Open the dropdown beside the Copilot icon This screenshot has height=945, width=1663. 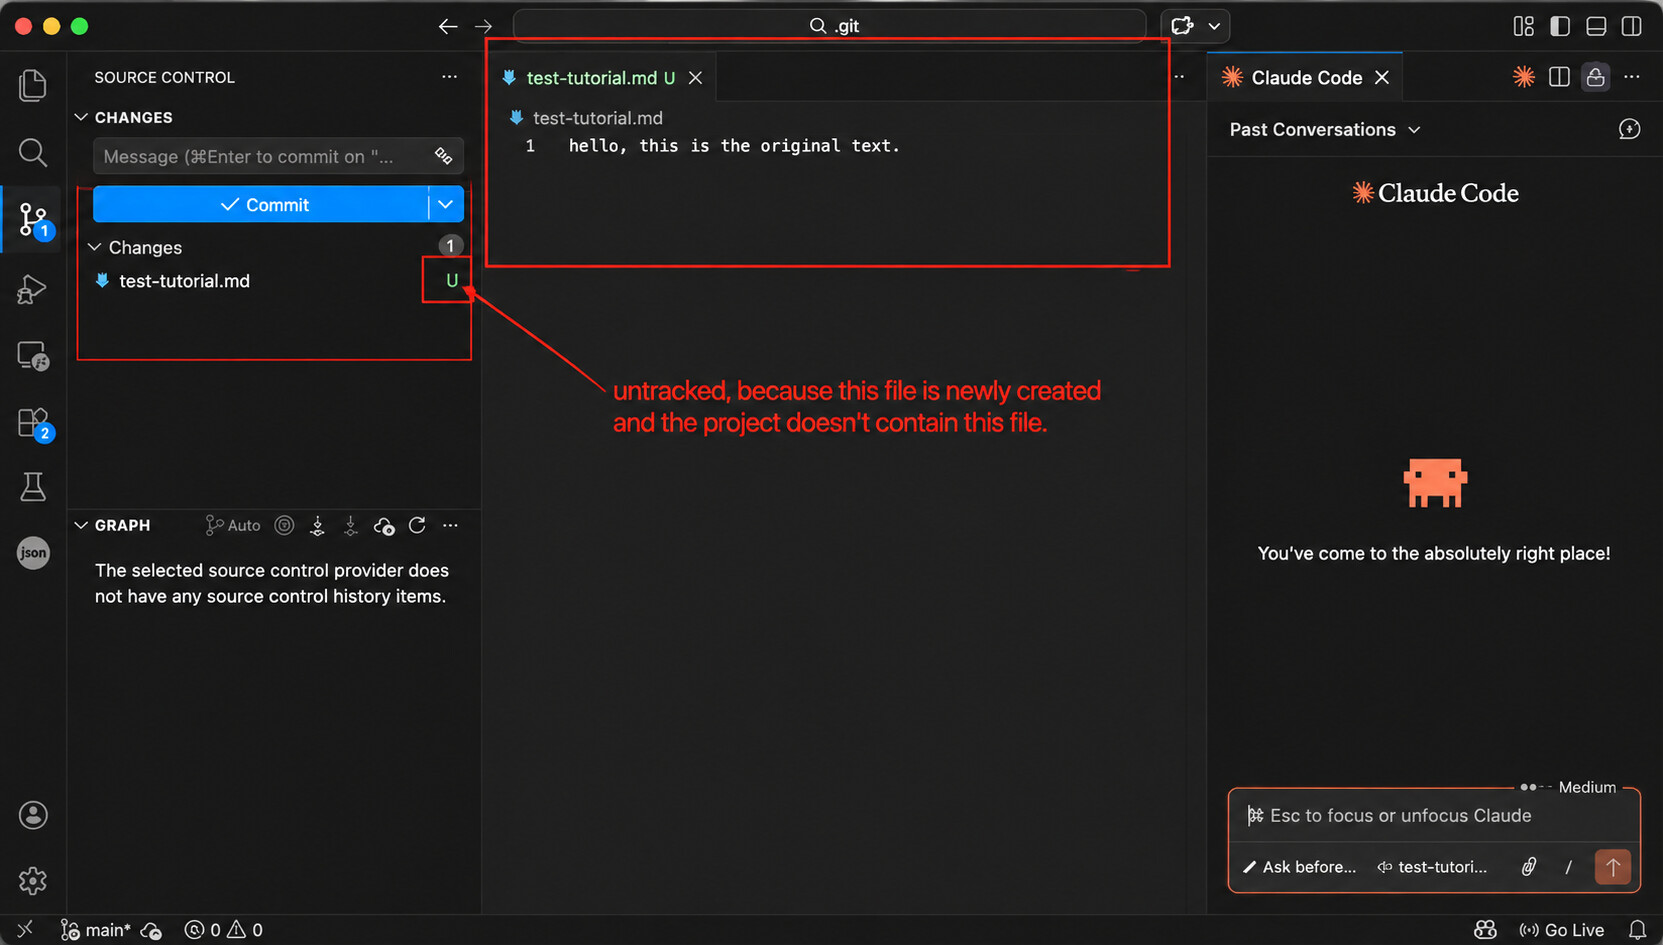click(x=1214, y=26)
